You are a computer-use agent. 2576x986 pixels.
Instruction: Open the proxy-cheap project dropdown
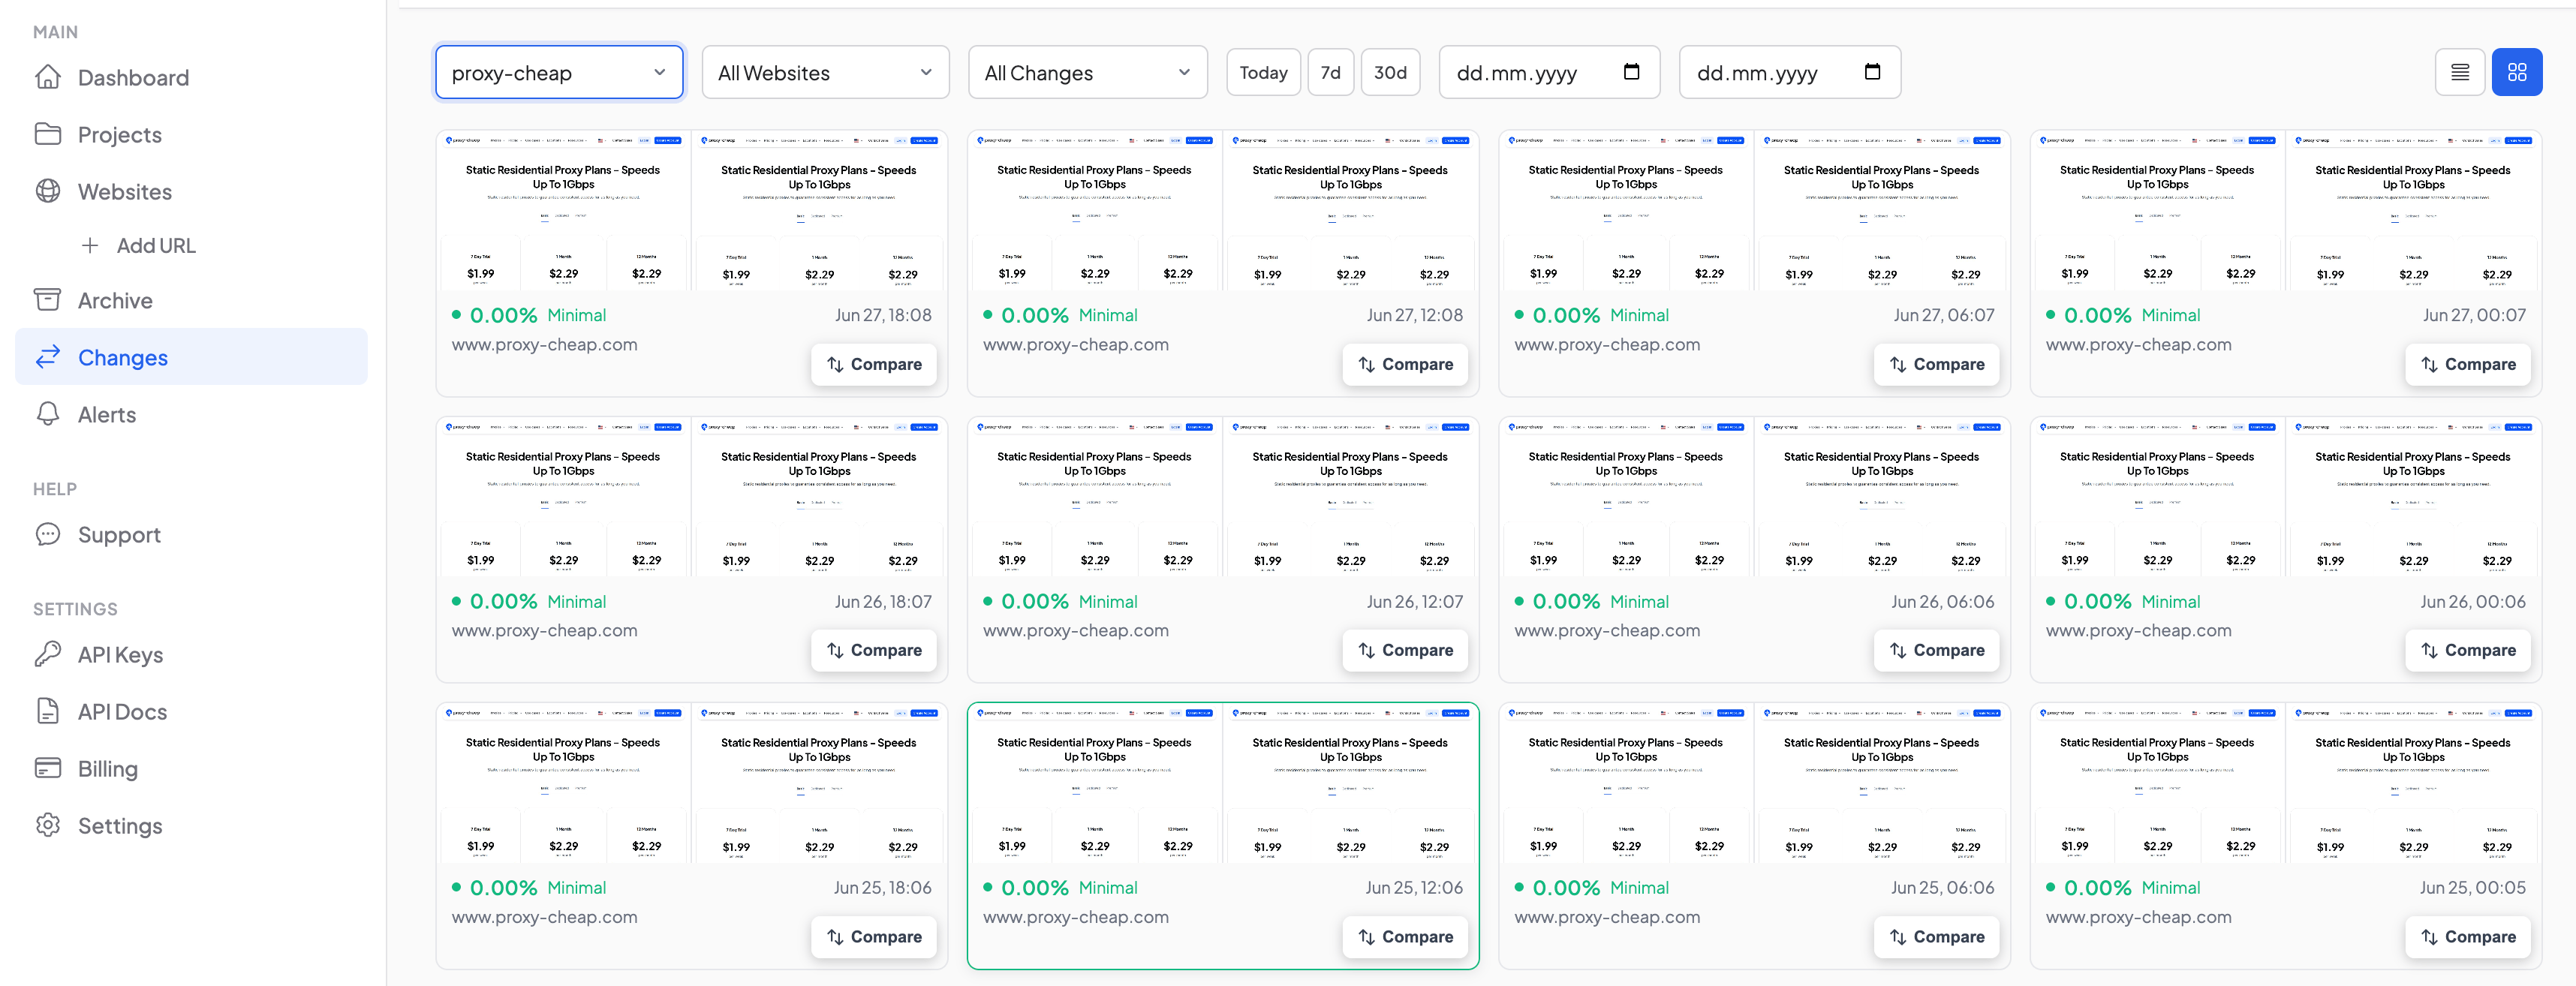pos(559,72)
